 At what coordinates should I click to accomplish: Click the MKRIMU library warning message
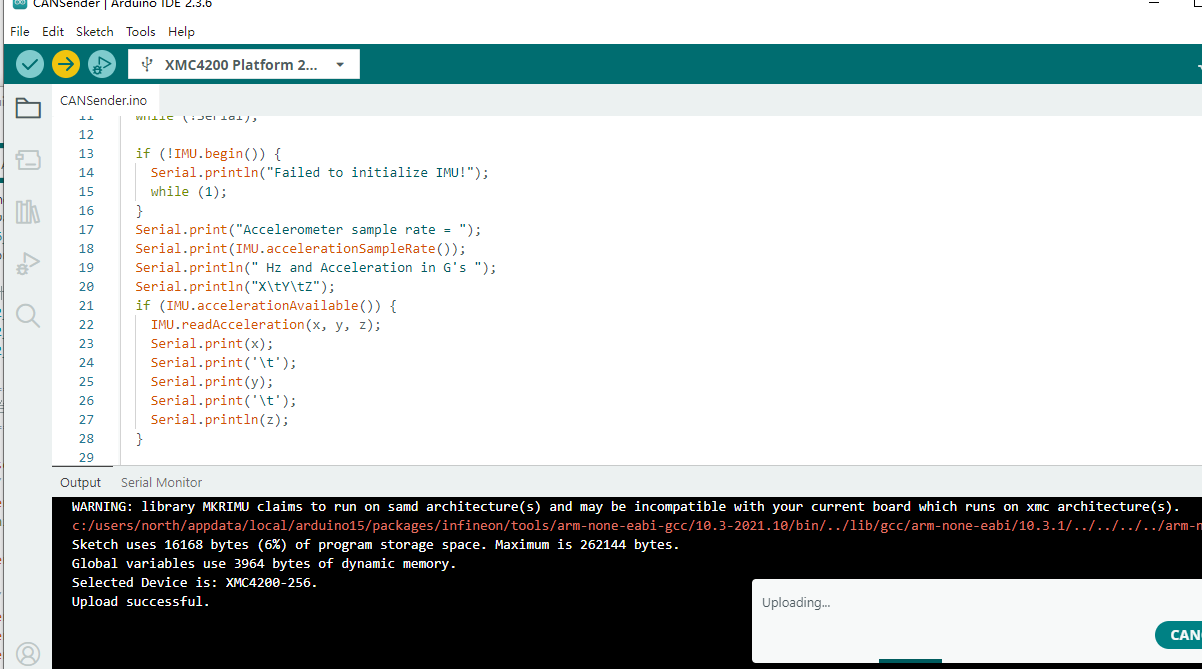pos(626,506)
